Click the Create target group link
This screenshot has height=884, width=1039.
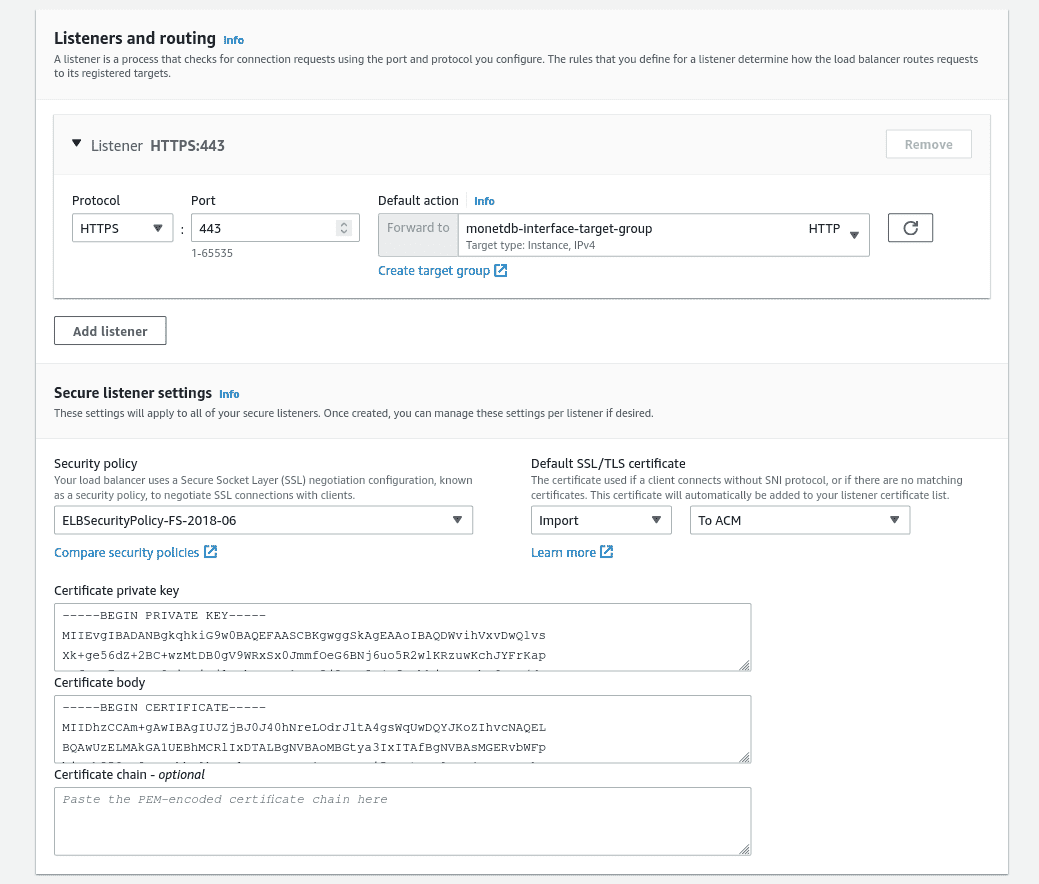pyautogui.click(x=443, y=270)
